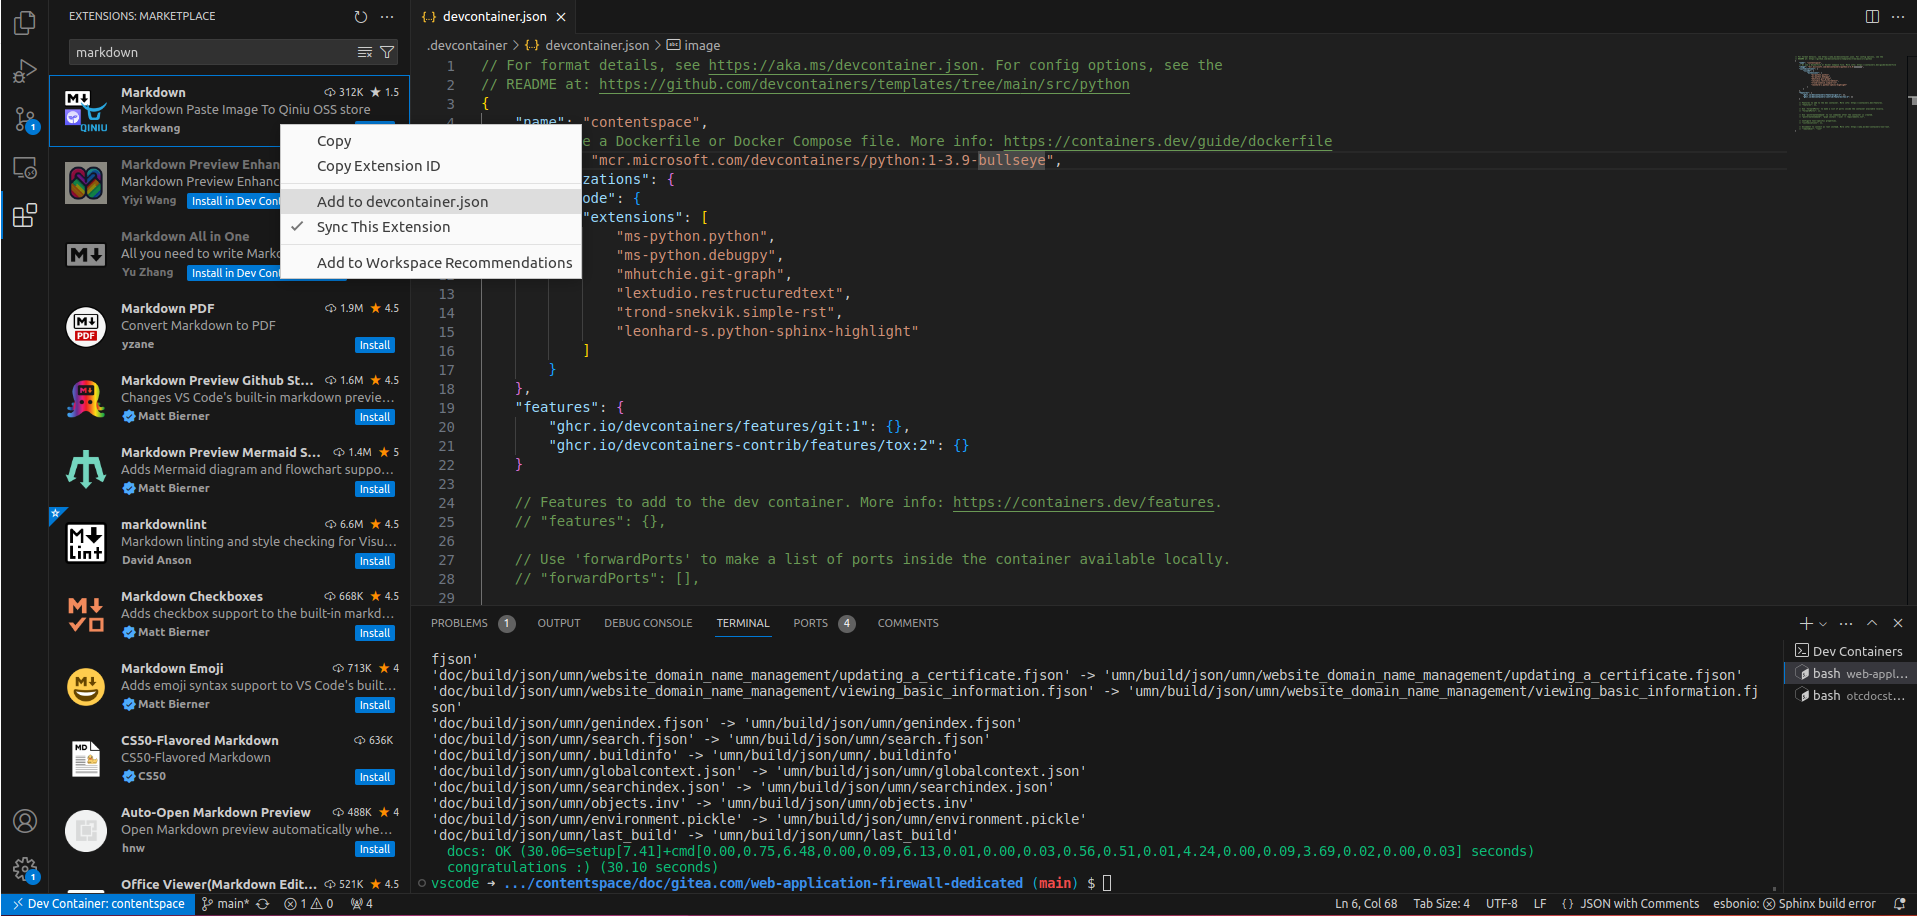Image resolution: width=1917 pixels, height=916 pixels.
Task: Select Add to devcontainer.json menu entry
Action: 431,201
